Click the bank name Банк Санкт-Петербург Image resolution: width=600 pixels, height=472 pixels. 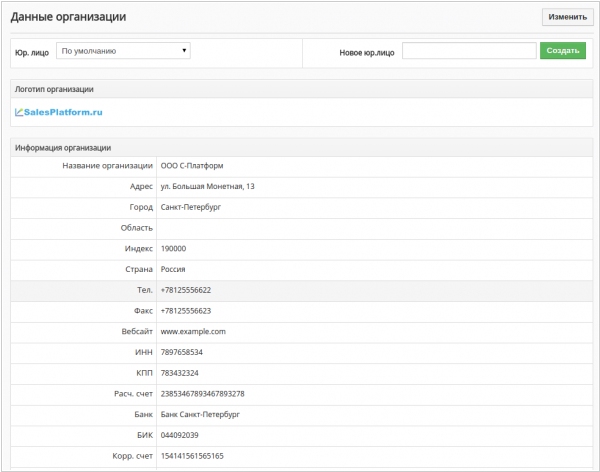point(200,415)
